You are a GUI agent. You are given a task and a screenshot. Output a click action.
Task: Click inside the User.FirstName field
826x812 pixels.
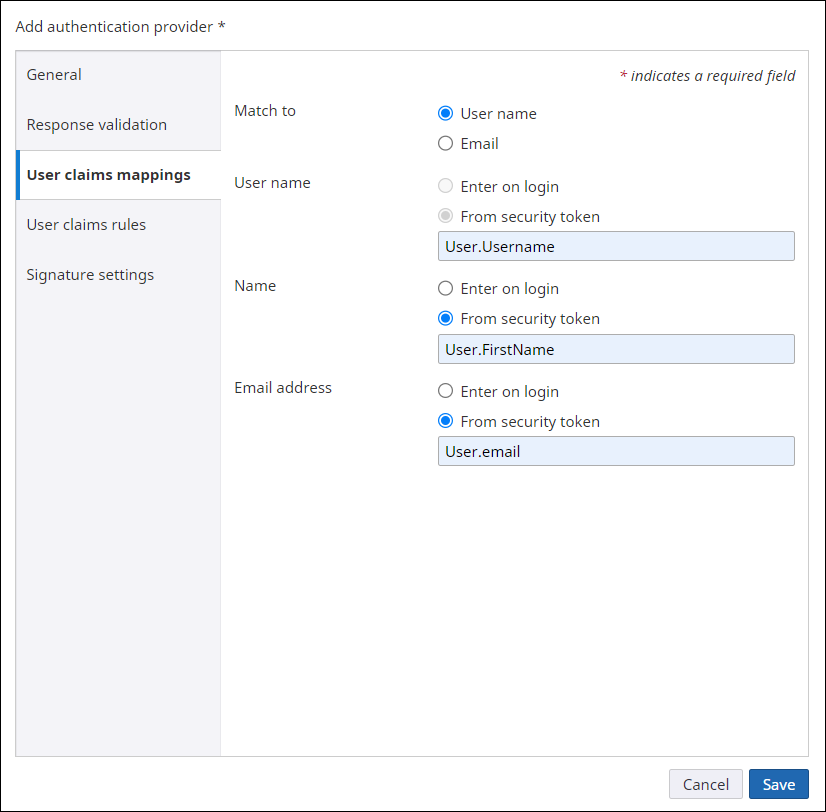[x=616, y=349]
